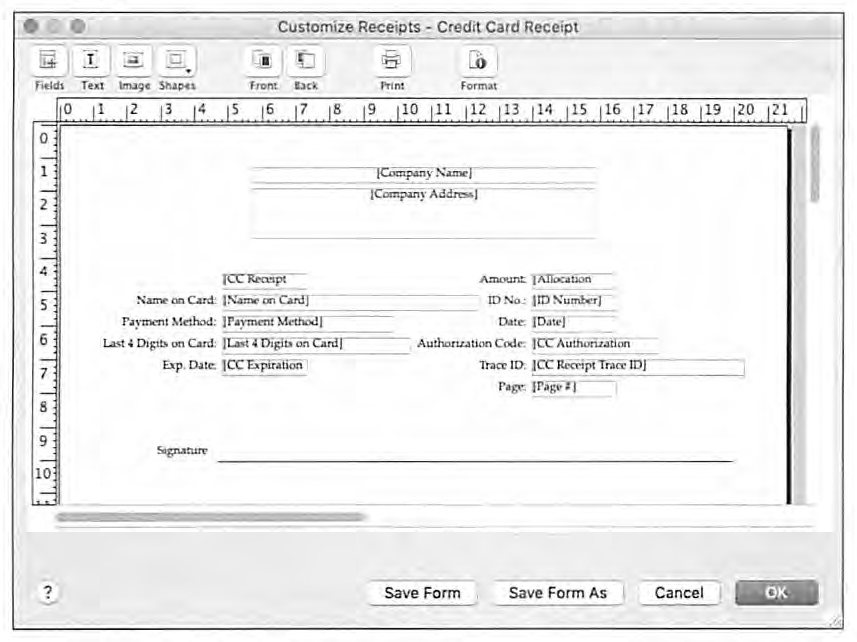Select the [Company Name] field
Viewport: 857px width, 642px height.
pos(424,174)
